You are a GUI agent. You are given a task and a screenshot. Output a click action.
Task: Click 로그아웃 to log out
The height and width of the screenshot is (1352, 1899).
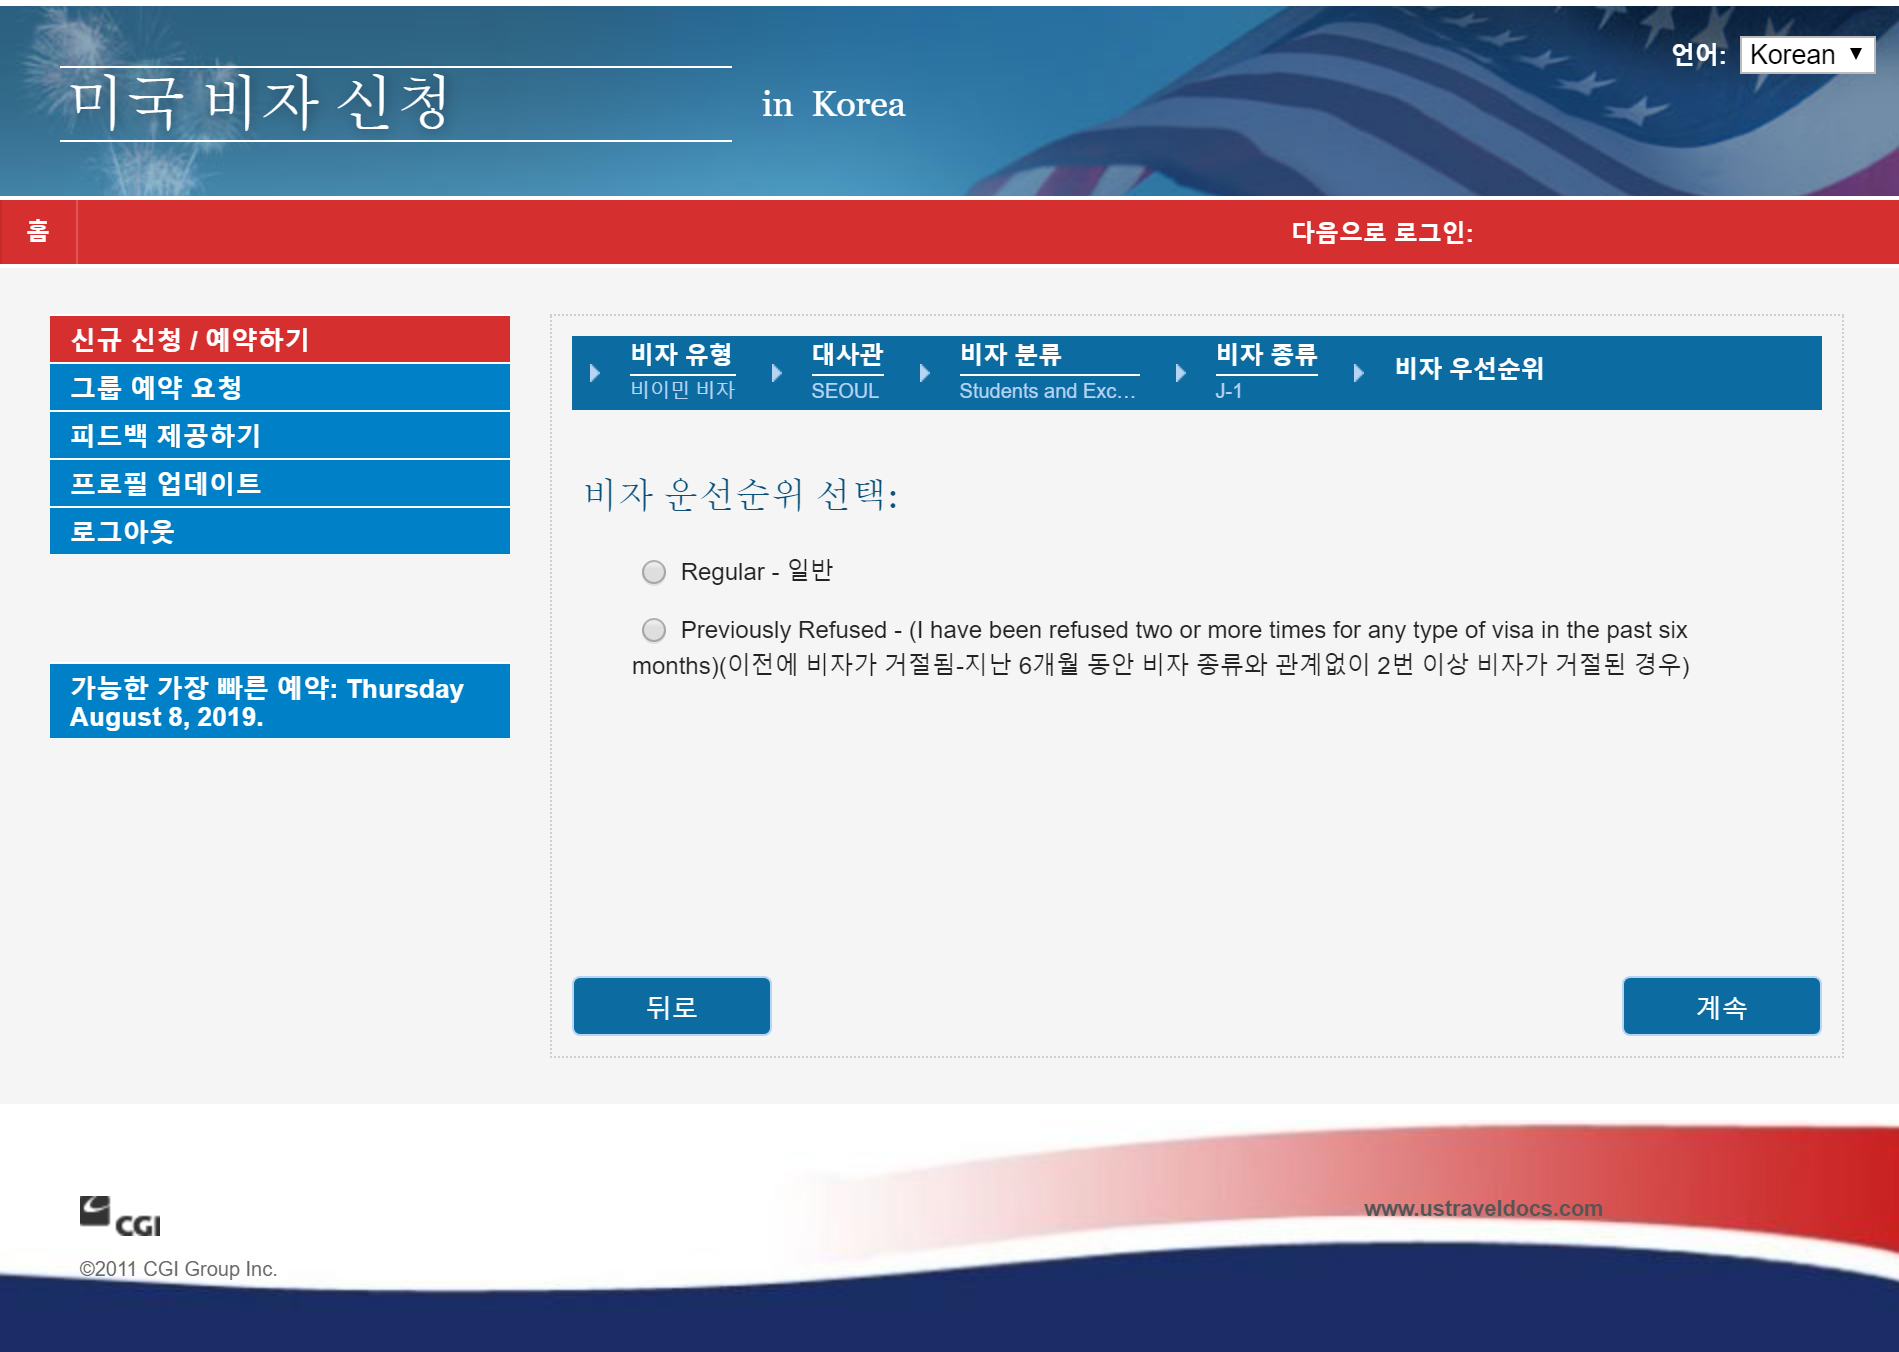(280, 531)
